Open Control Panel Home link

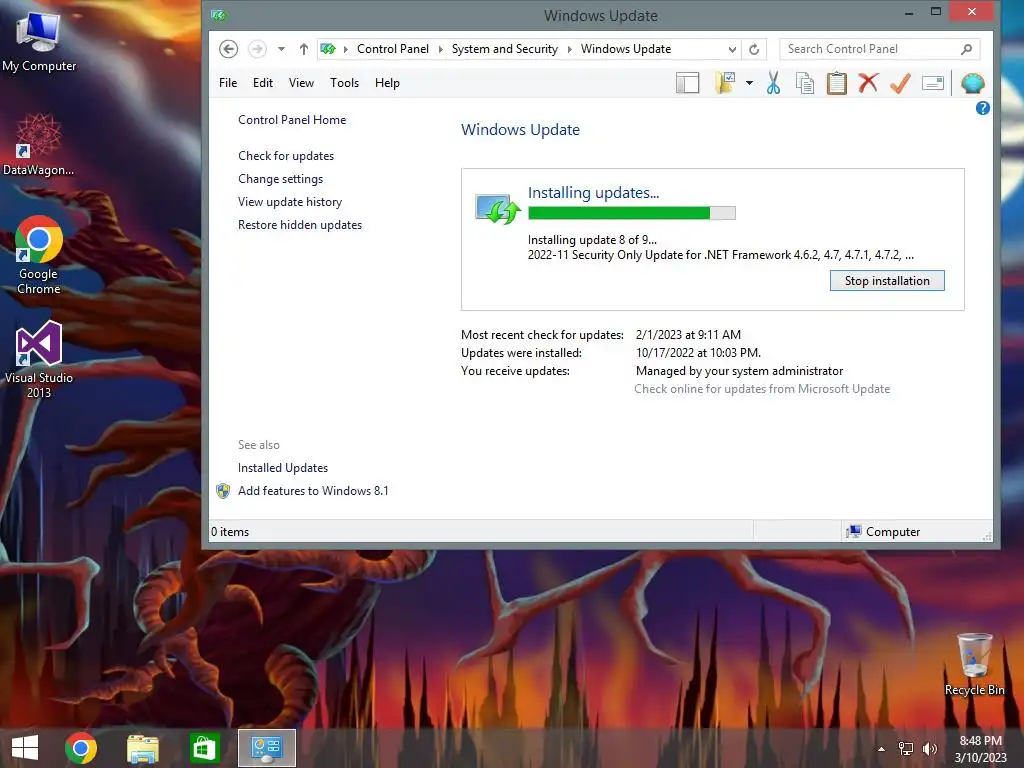click(292, 120)
